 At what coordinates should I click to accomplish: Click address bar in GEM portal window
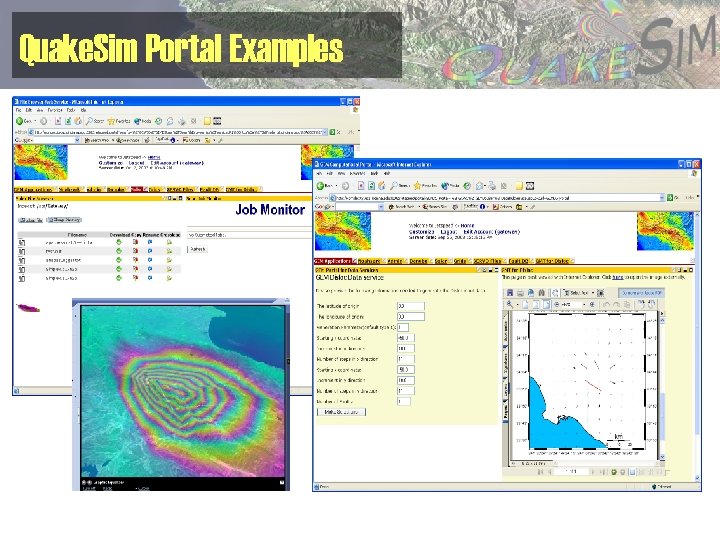click(498, 198)
